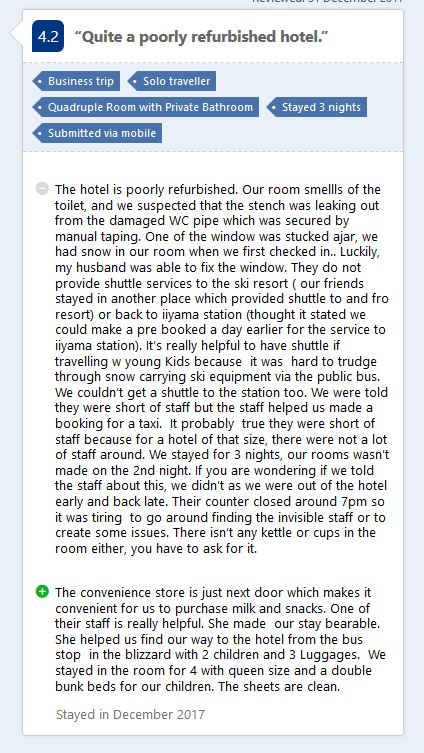Click Quadruple Room with Private Bathroom tag

tap(145, 107)
